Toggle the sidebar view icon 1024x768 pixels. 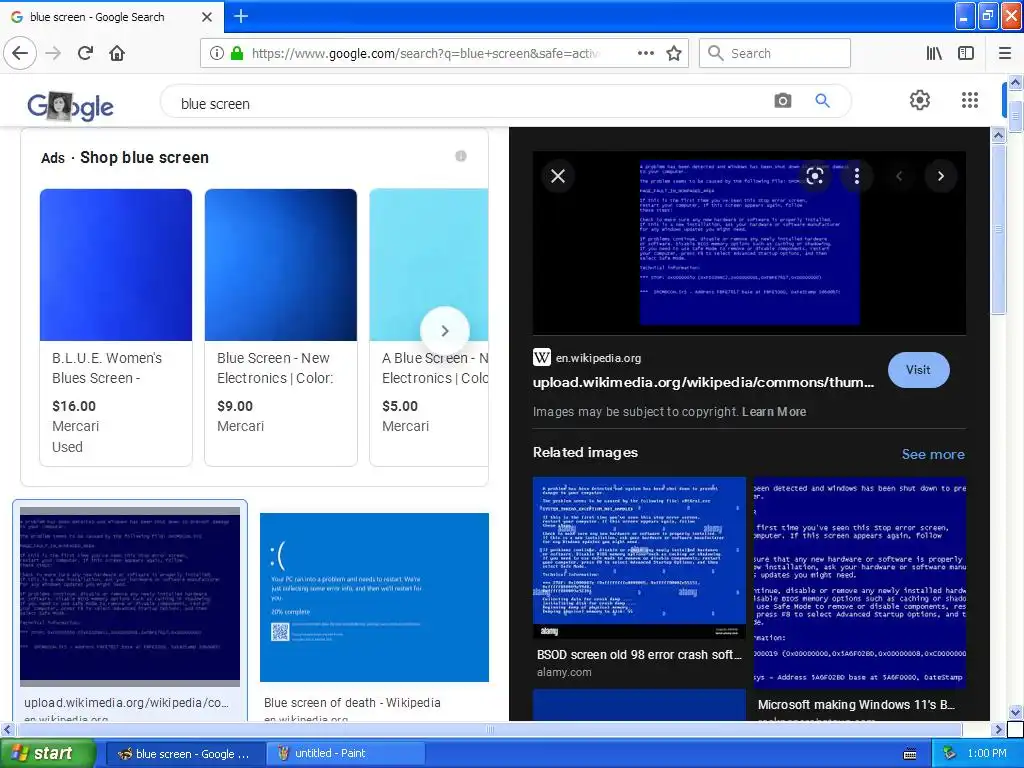[966, 53]
